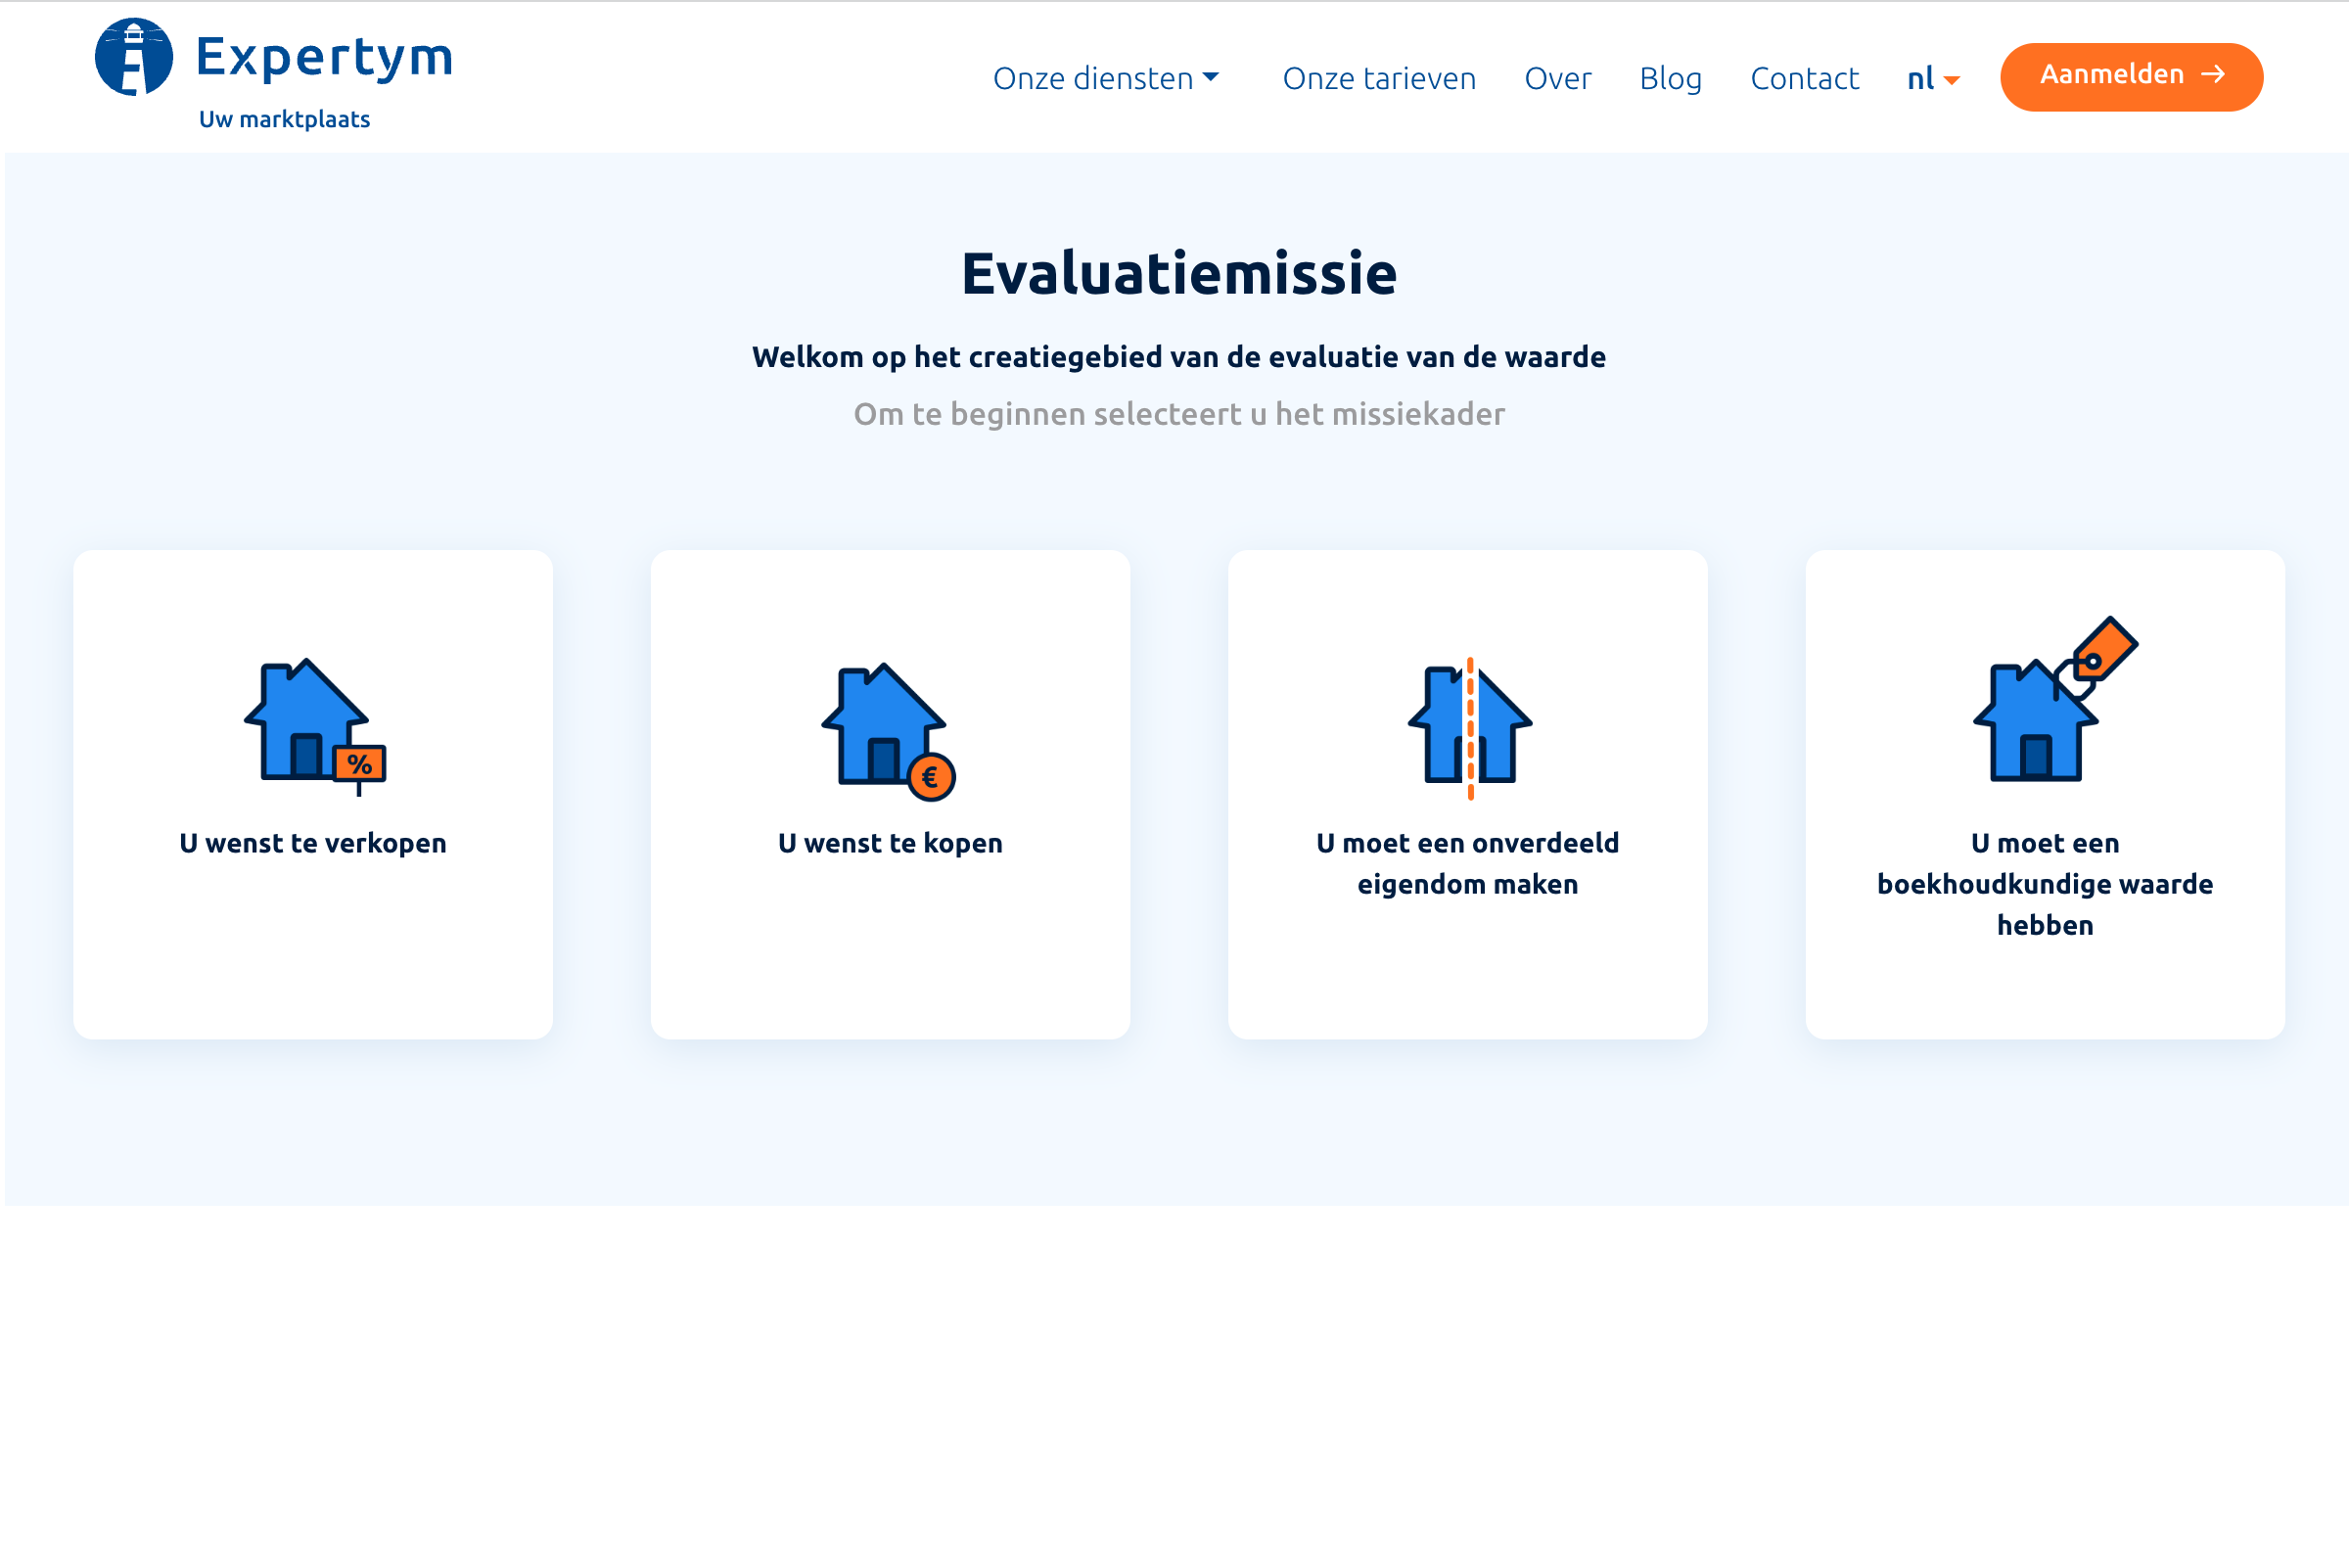Click the 'Uw marktplaats' tagline
Image resolution: width=2349 pixels, height=1568 pixels.
click(285, 119)
